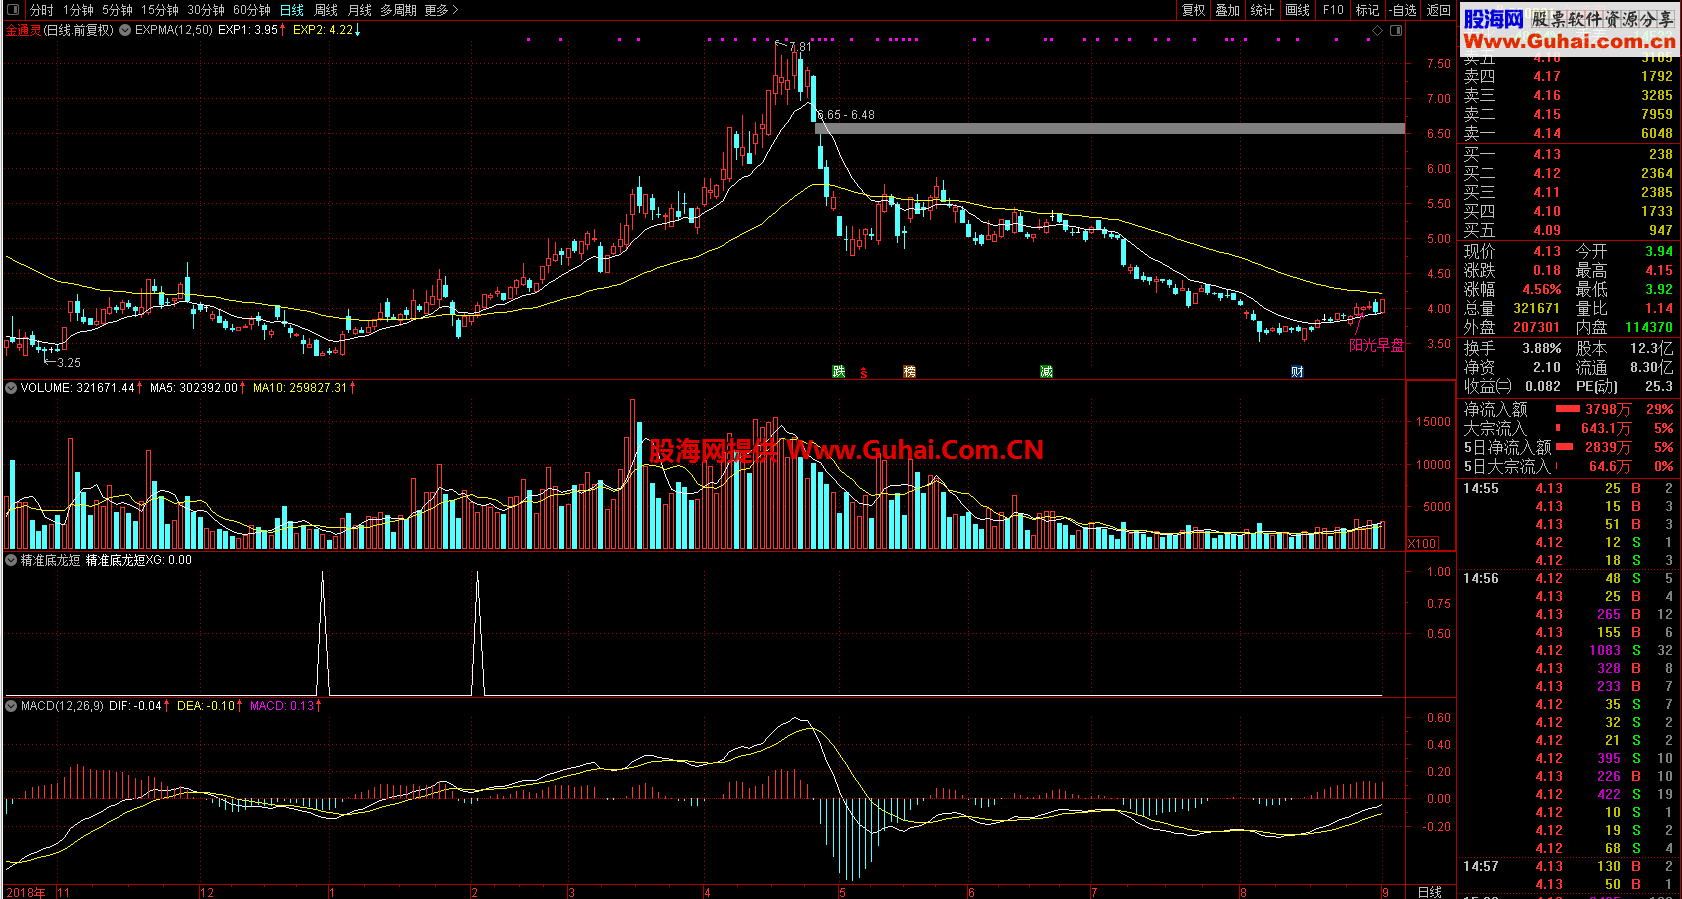This screenshot has height=899, width=1682.
Task: Select the 30分钟 period tab
Action: (206, 10)
